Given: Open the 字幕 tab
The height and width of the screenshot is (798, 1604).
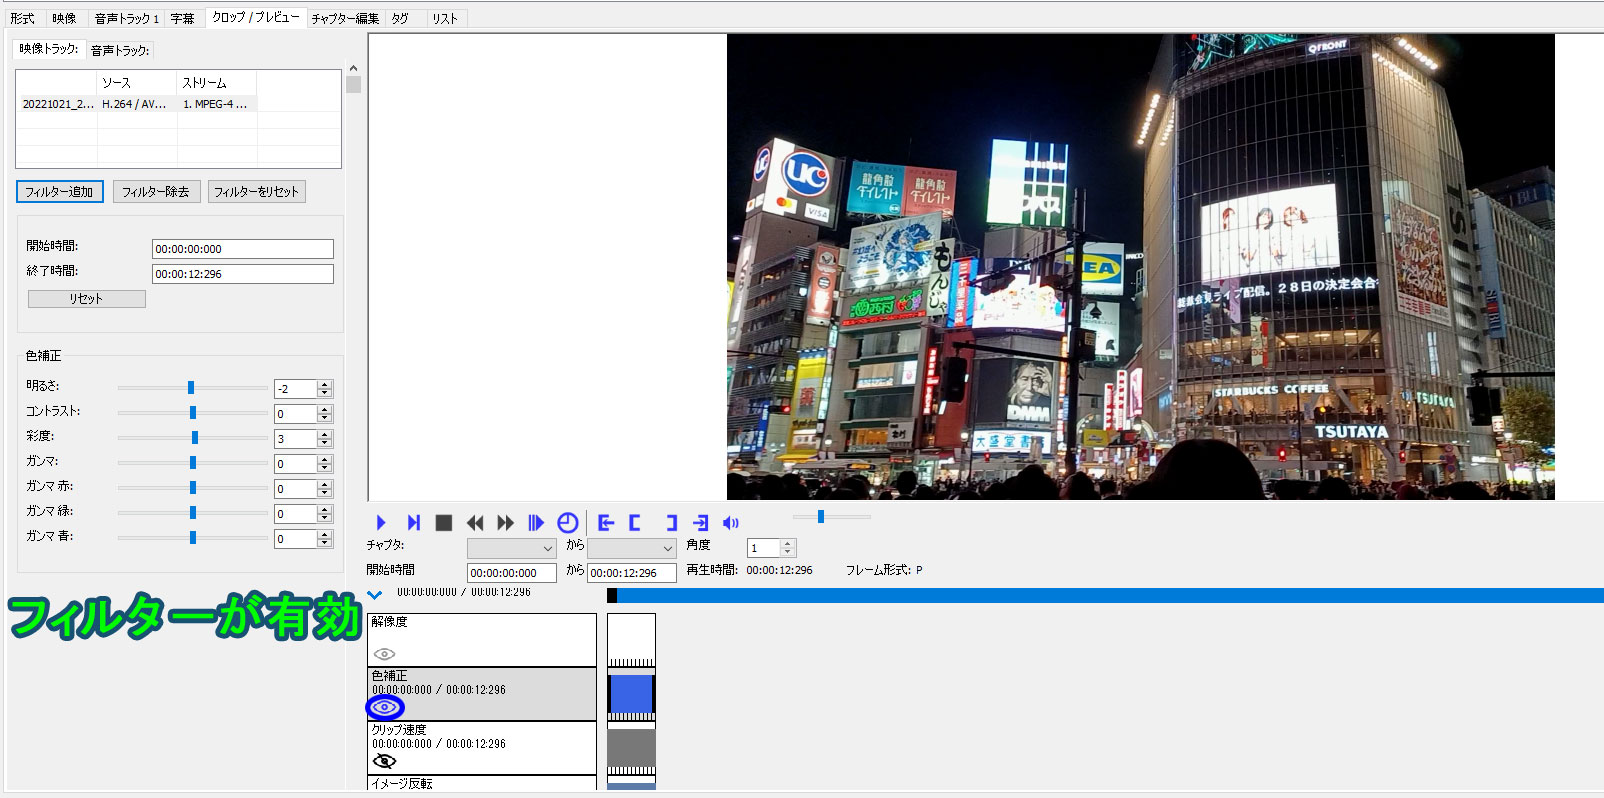Looking at the screenshot, I should click(x=182, y=18).
